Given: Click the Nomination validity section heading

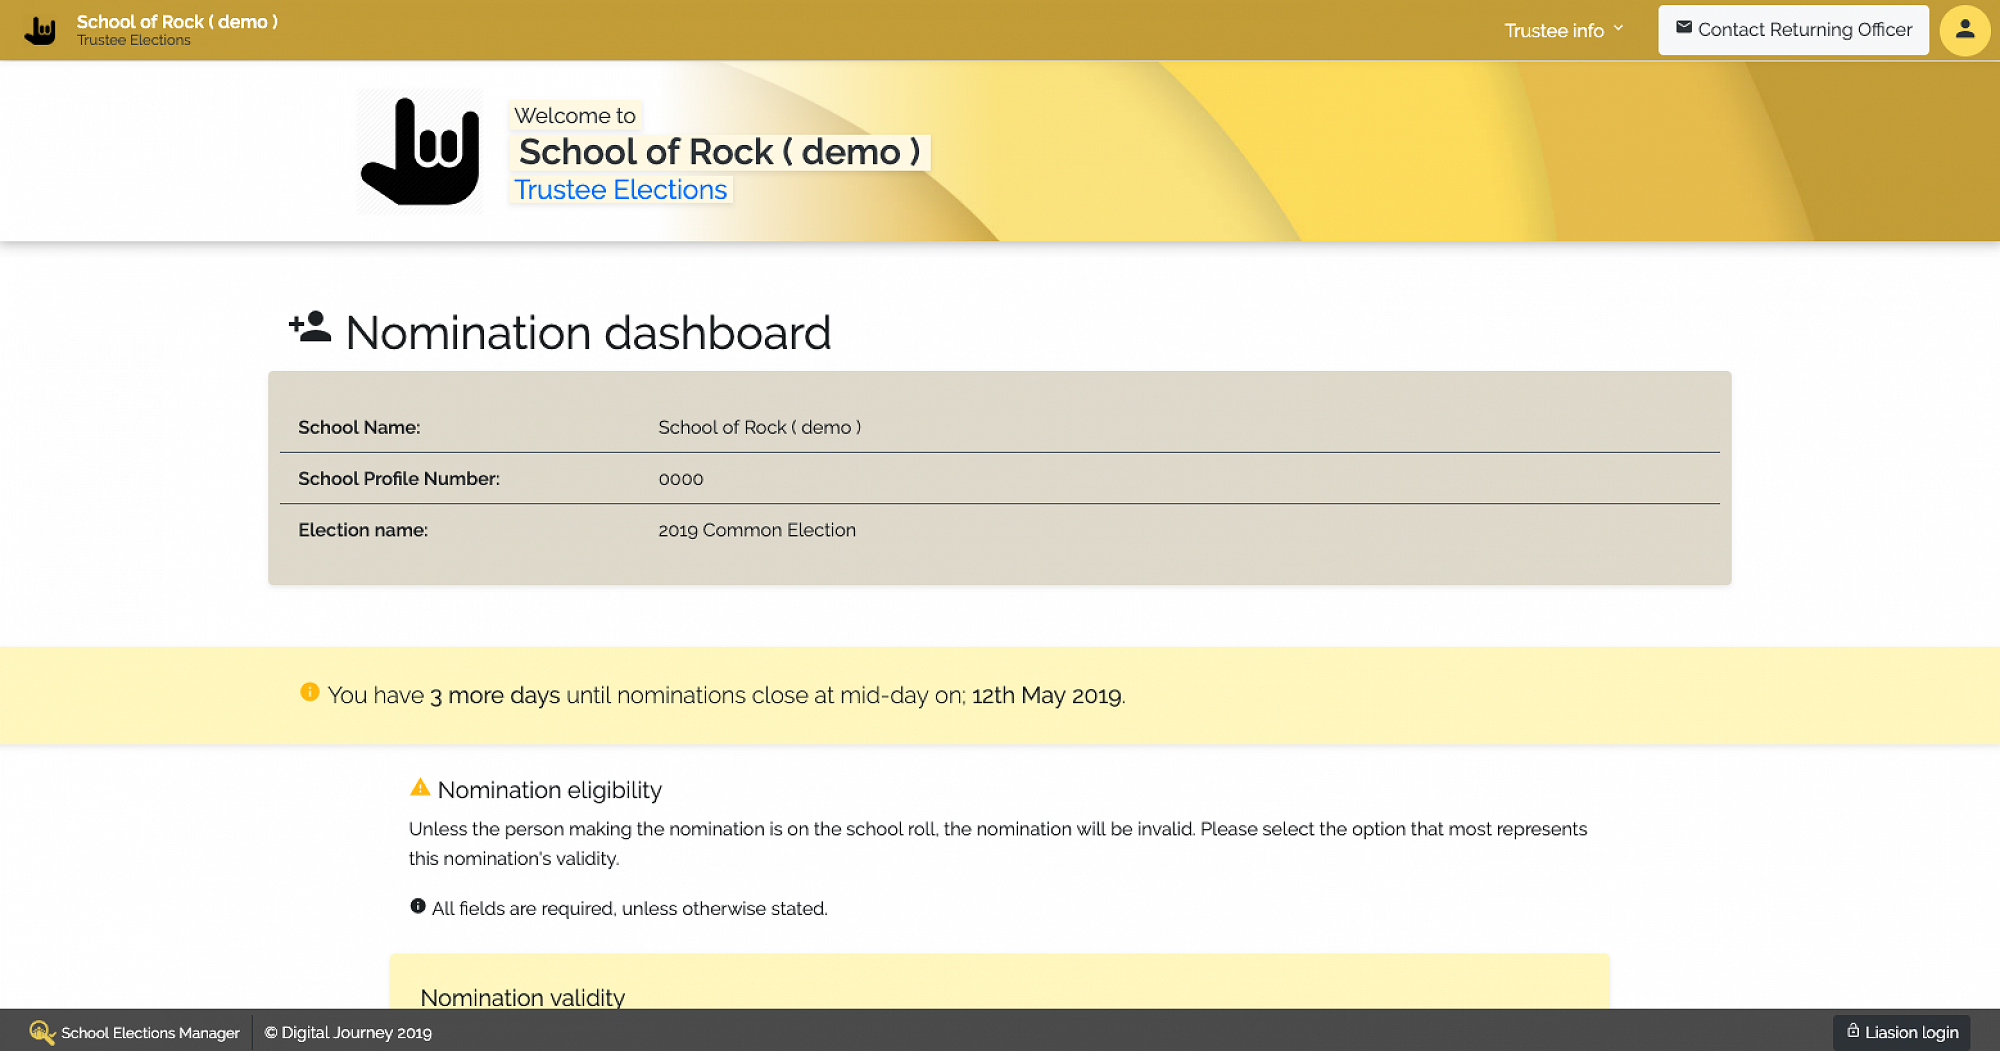Looking at the screenshot, I should (x=522, y=997).
